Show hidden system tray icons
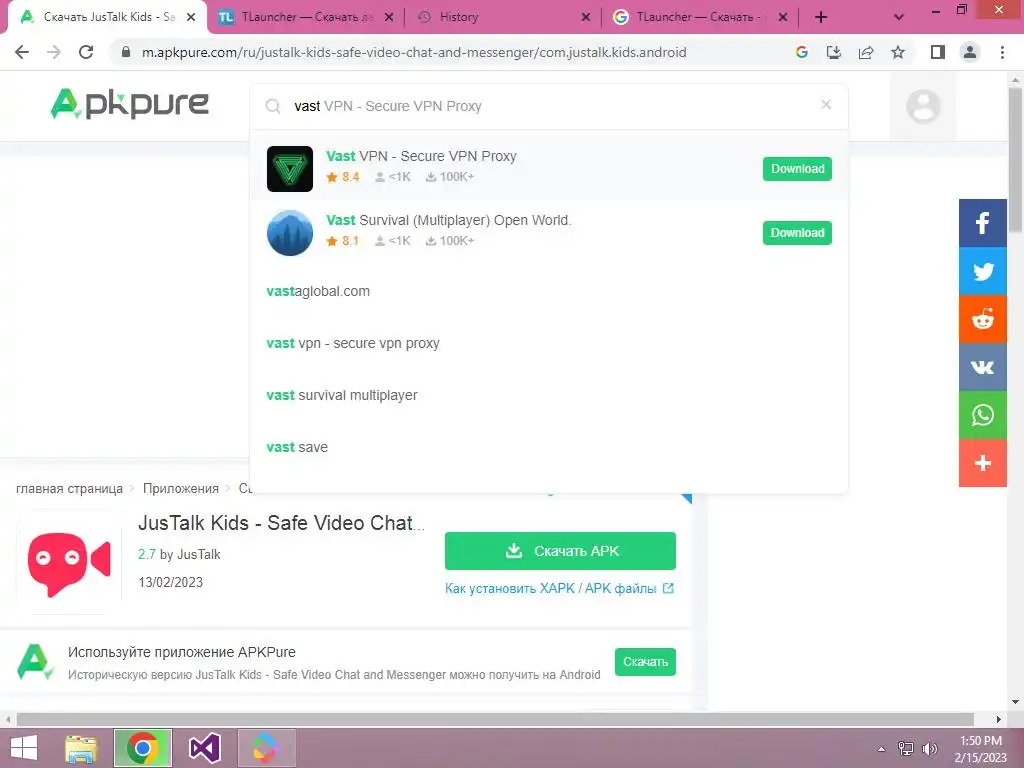 [881, 749]
